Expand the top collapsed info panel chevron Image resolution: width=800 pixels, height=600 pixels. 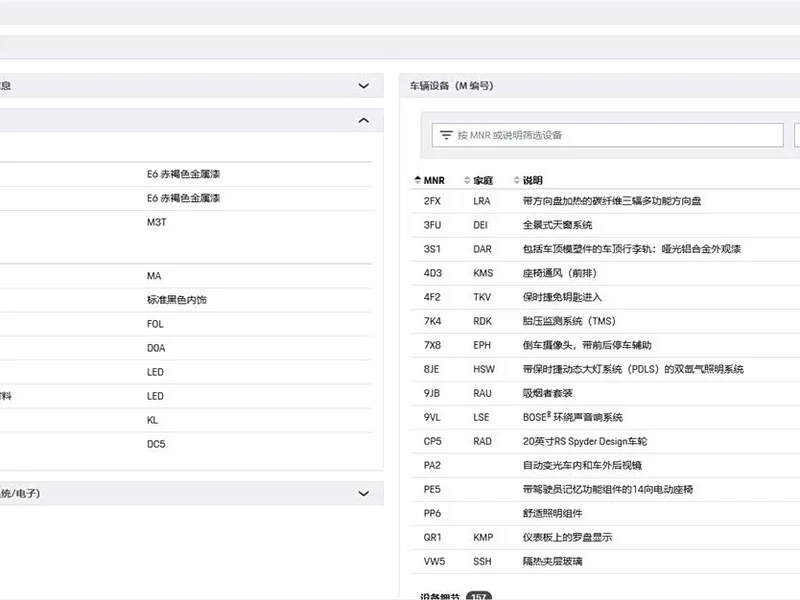point(363,86)
